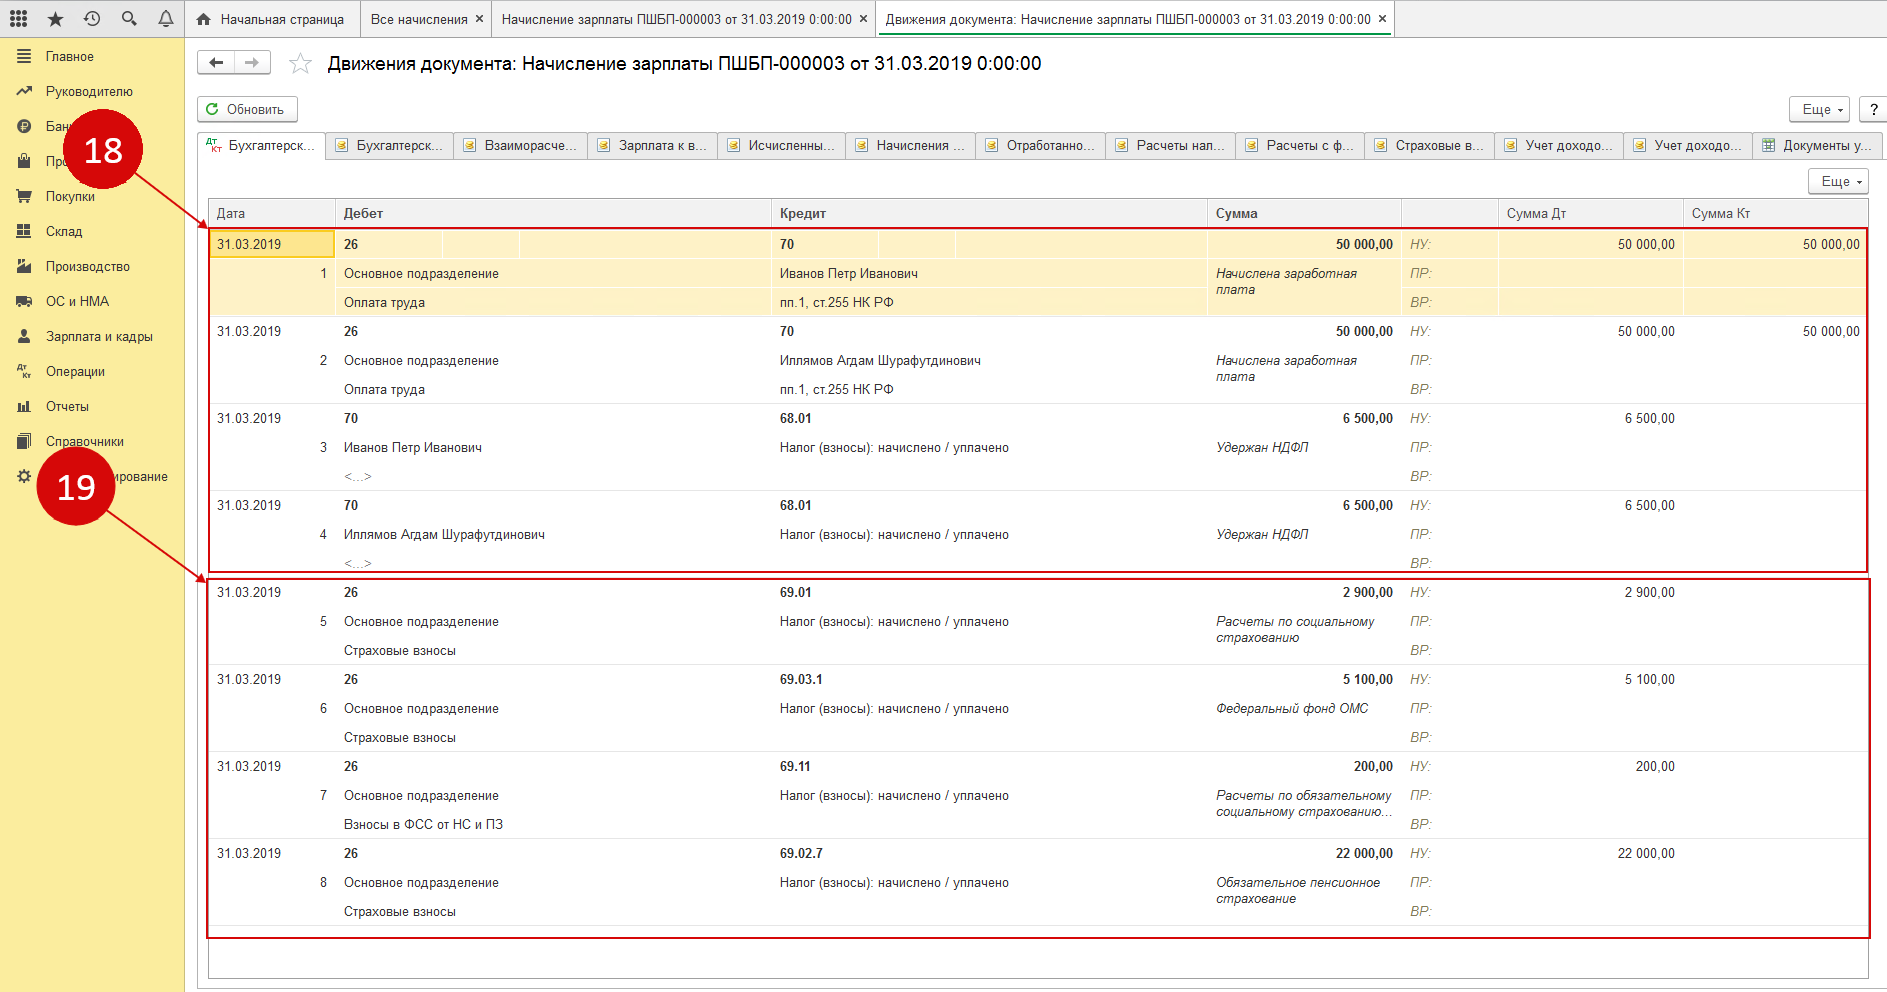Open History clock icon

[x=92, y=19]
